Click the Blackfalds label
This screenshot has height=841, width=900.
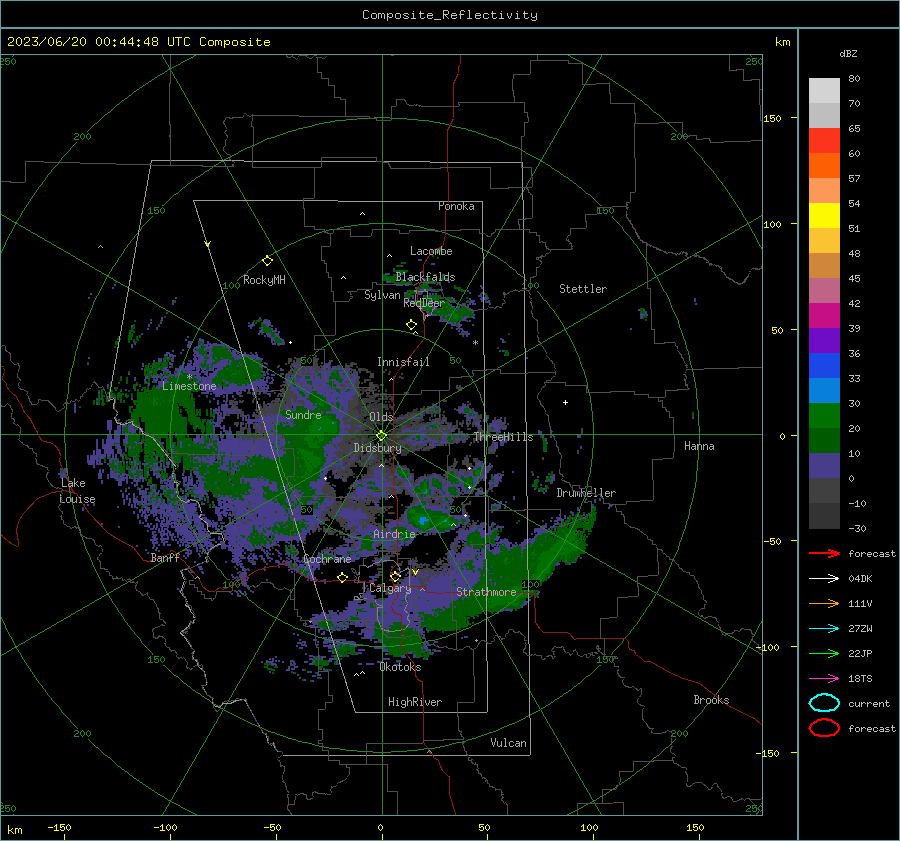click(425, 277)
